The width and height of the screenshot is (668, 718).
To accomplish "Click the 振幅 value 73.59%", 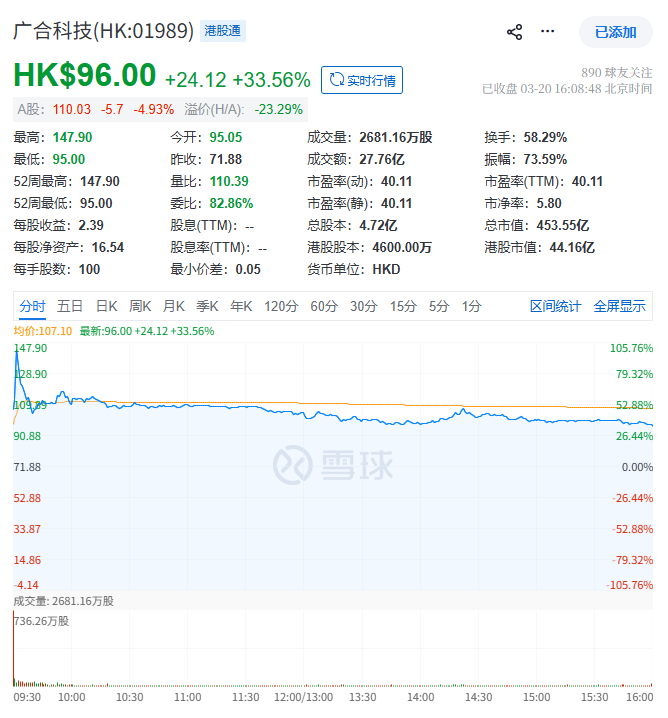I will pos(545,159).
